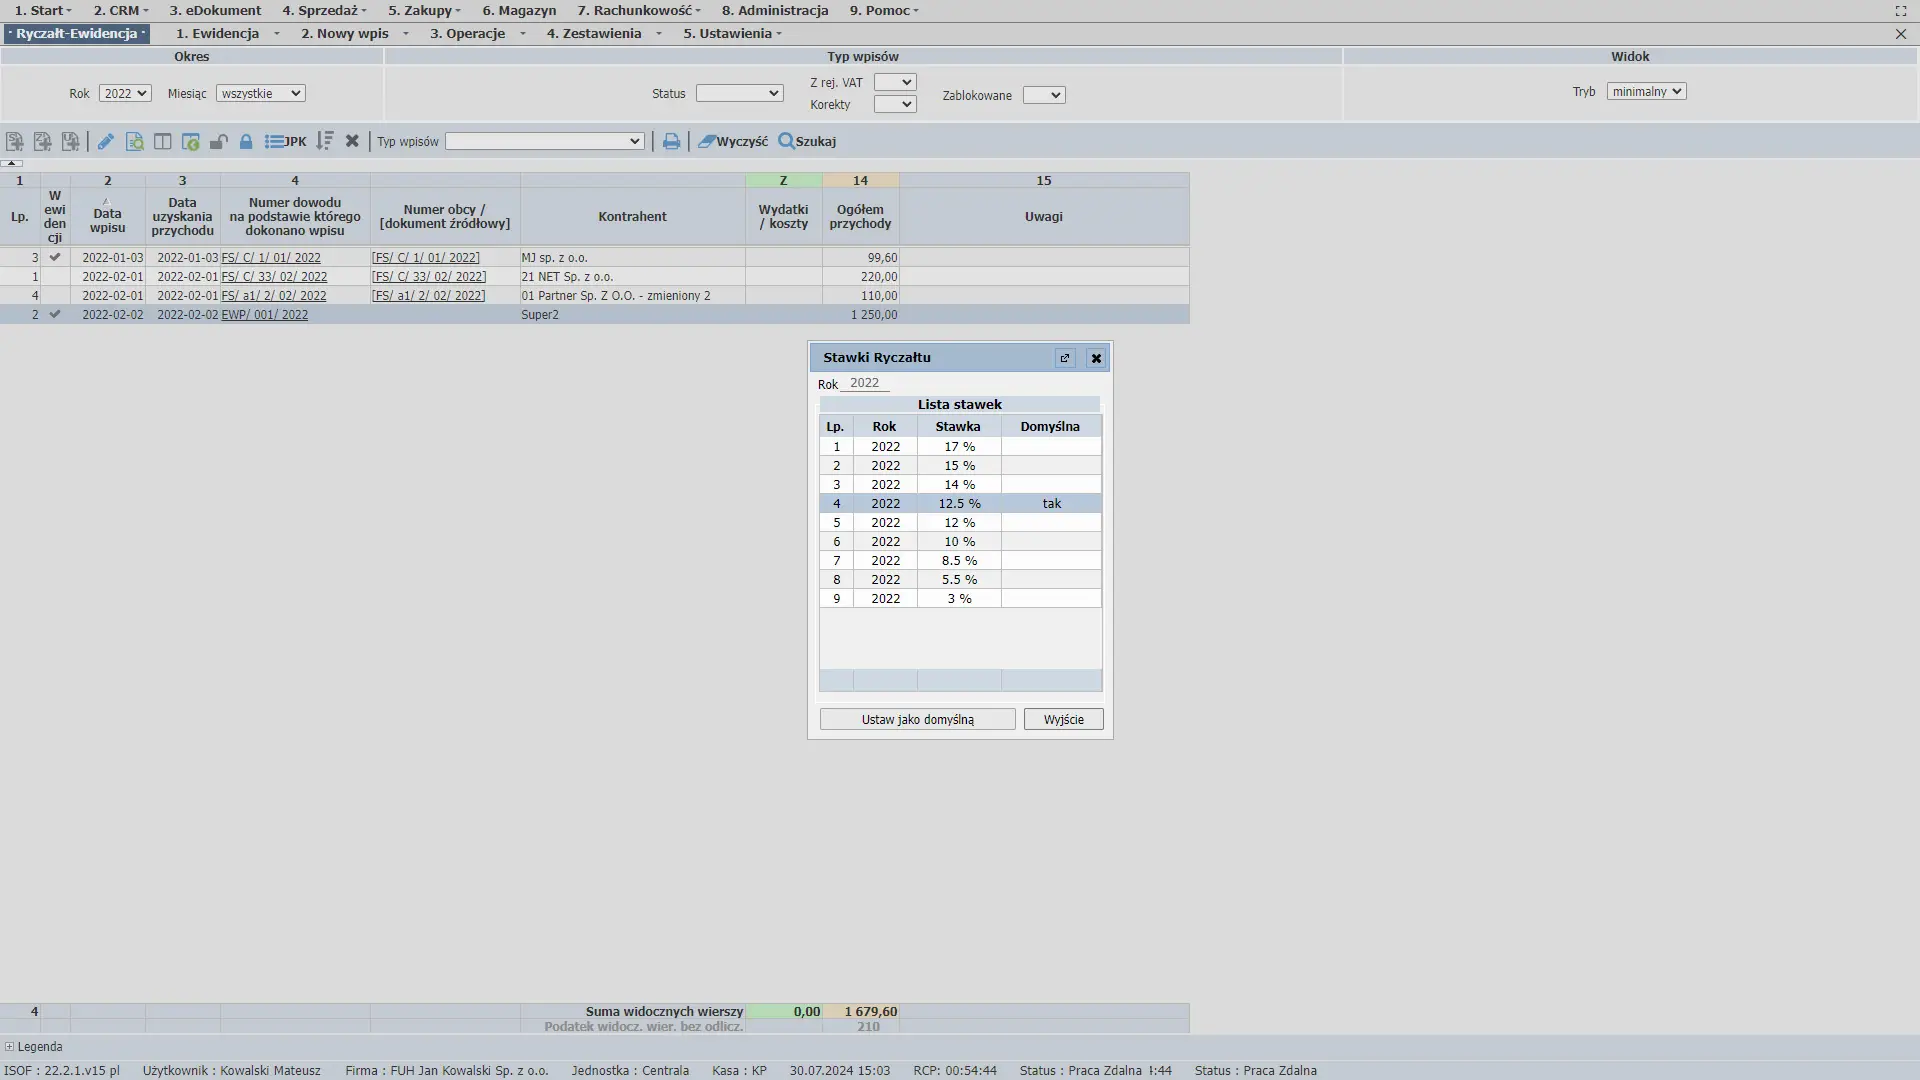Click the printer icon
Viewport: 1920px width, 1080px height.
click(x=671, y=142)
